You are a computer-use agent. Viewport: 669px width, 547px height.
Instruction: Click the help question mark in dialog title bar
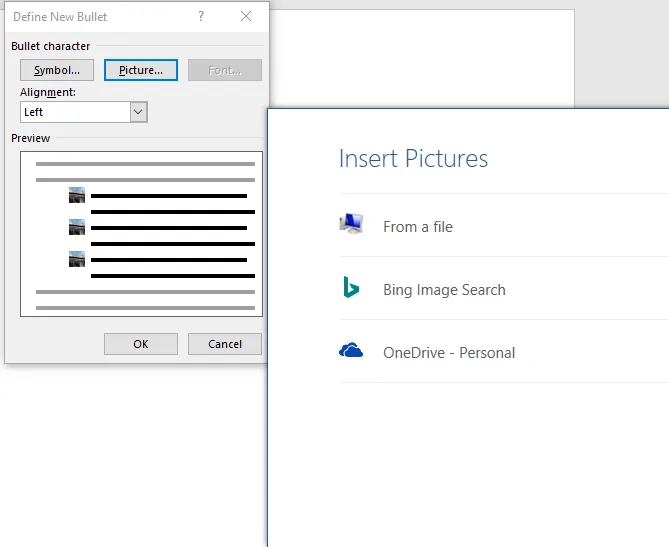click(201, 16)
